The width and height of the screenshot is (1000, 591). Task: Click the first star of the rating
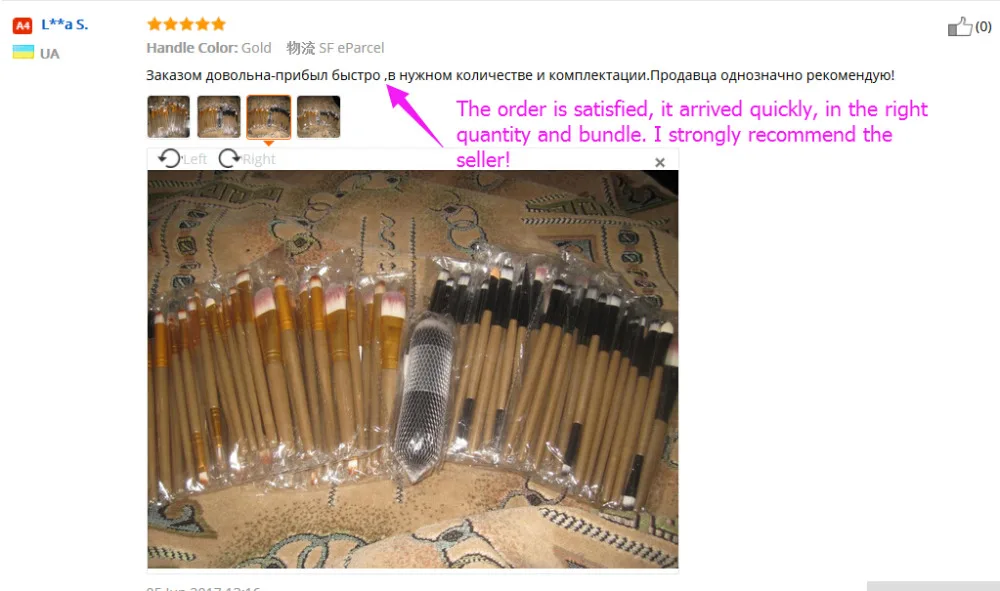154,24
